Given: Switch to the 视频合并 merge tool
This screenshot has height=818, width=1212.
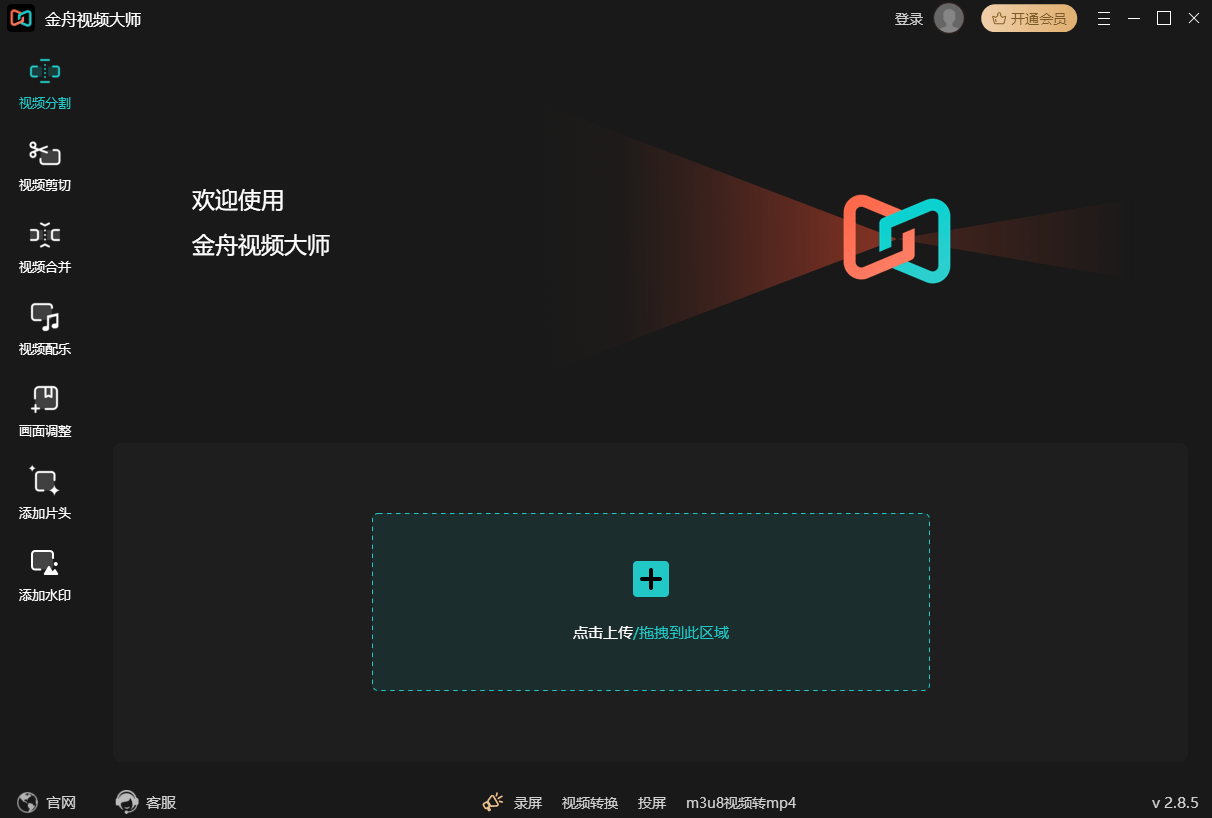Looking at the screenshot, I should [45, 248].
